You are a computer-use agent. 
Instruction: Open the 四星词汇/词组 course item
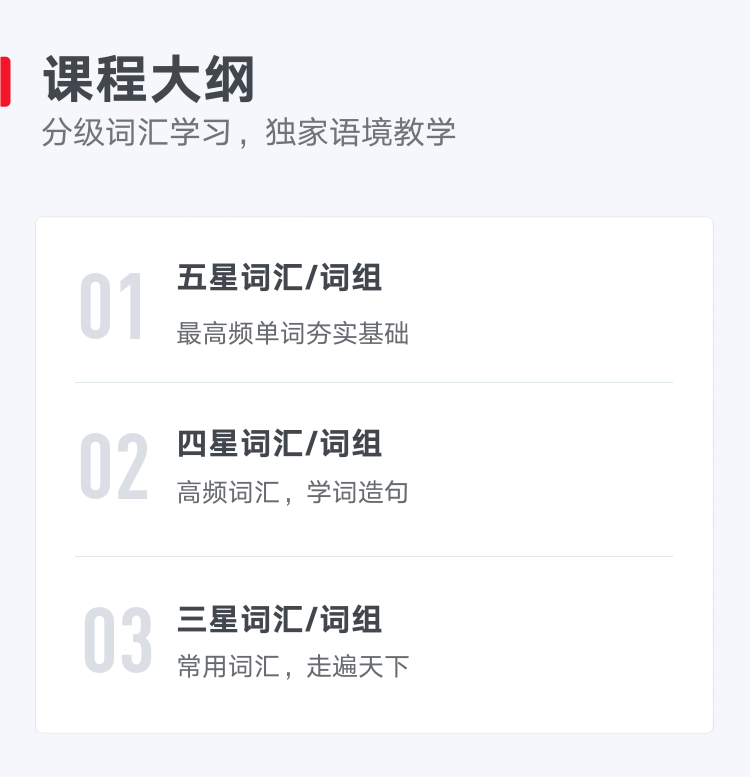279,443
